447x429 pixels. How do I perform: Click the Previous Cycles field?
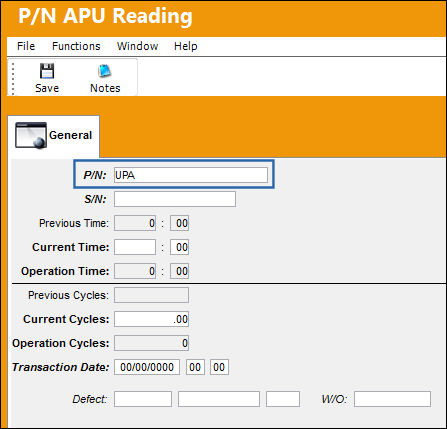coord(151,295)
